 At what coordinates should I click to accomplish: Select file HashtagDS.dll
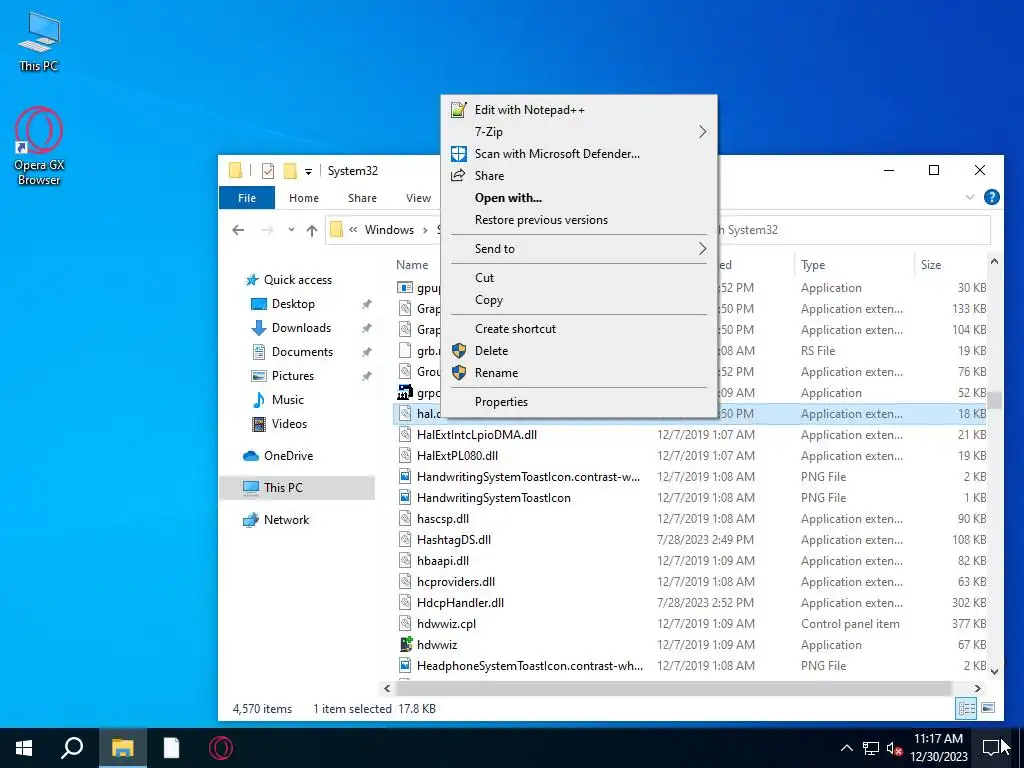(454, 540)
